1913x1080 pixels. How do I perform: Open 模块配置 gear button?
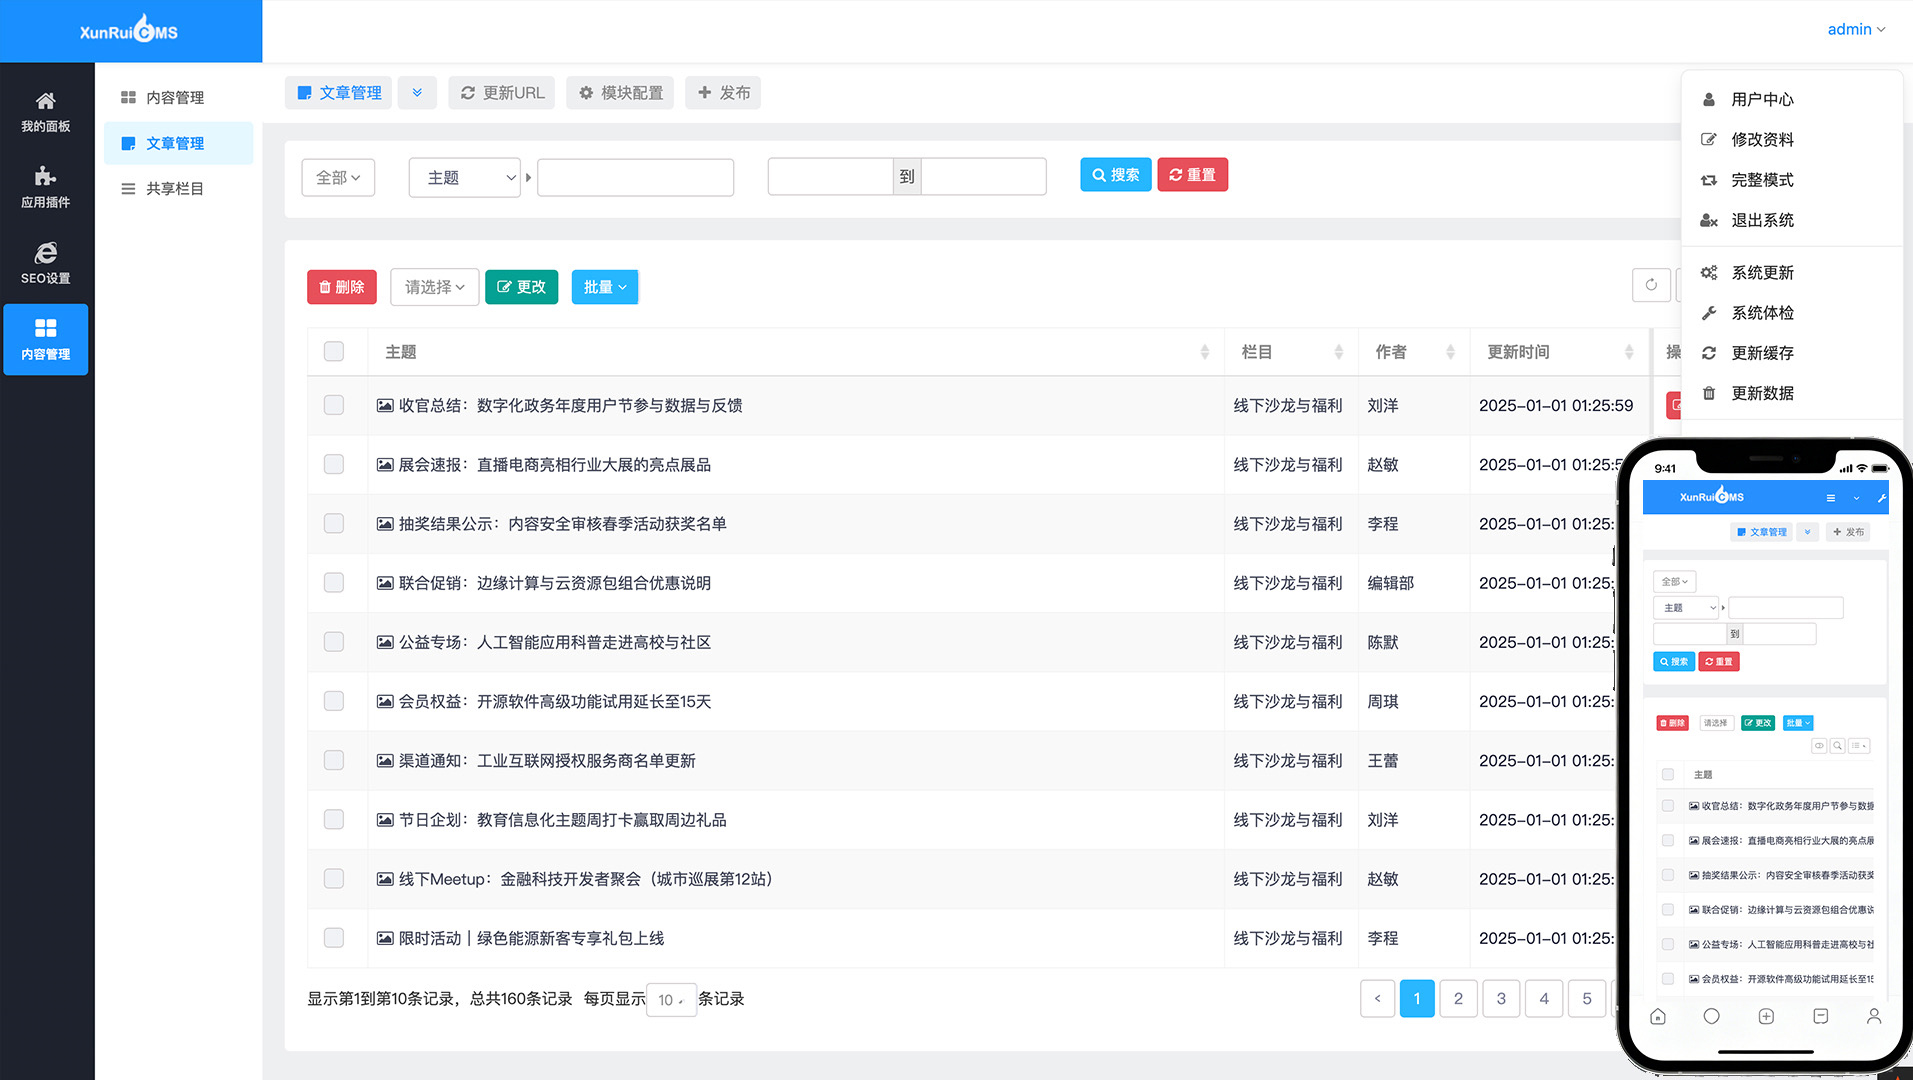point(620,93)
